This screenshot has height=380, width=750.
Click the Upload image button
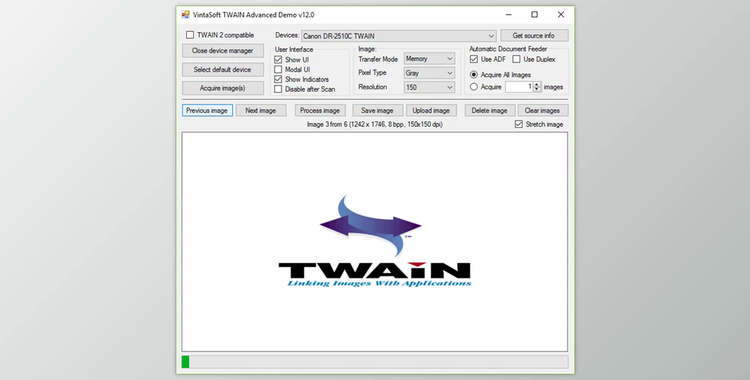[x=431, y=111]
